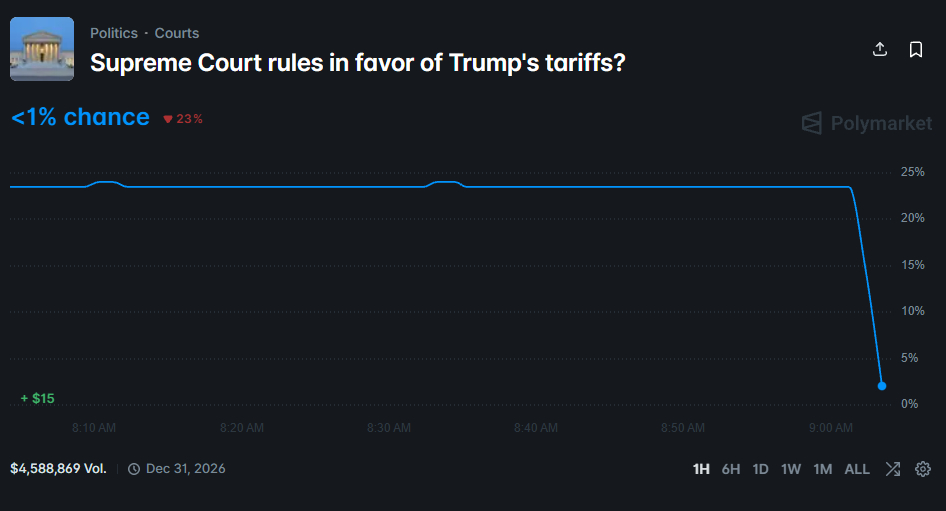Open the Politics category link
This screenshot has height=511, width=946.
tap(114, 33)
